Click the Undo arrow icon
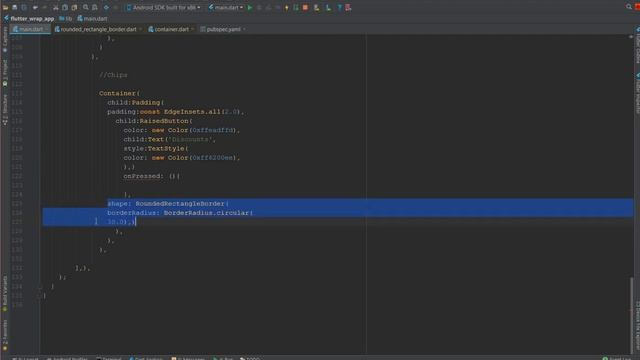The image size is (640, 360). pyautogui.click(x=35, y=7)
